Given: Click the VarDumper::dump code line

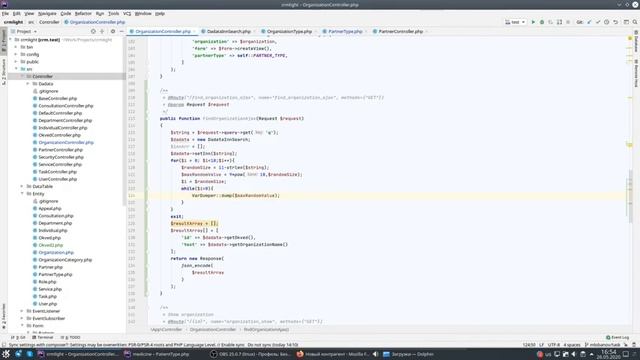Looking at the screenshot, I should 236,196.
